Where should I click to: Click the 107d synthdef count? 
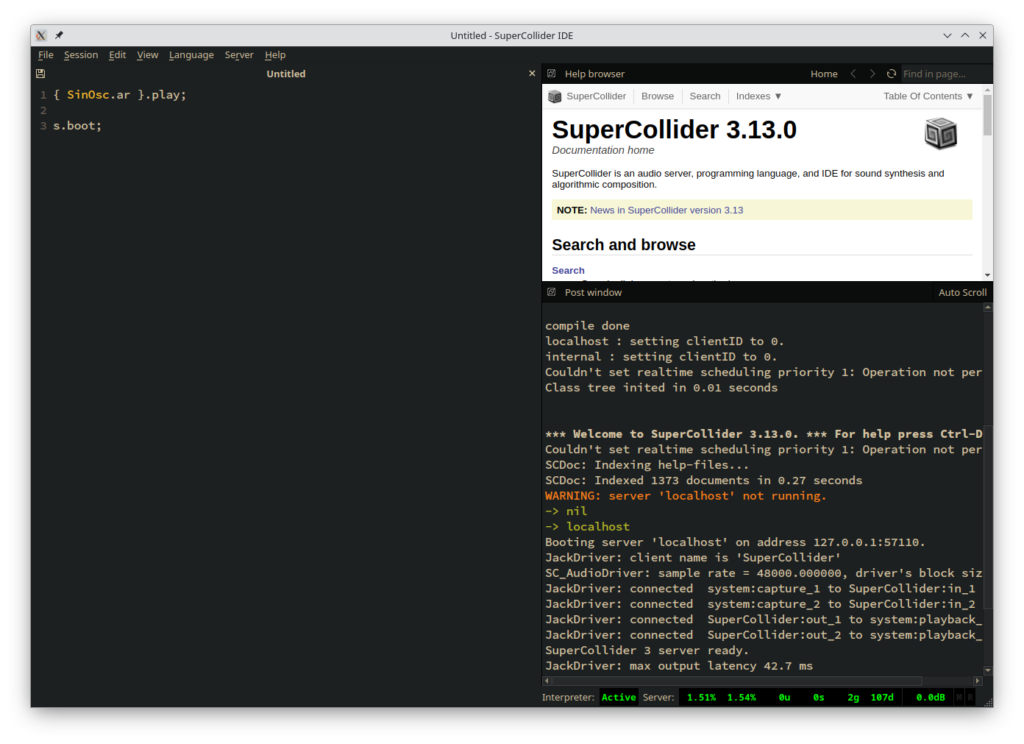click(882, 698)
